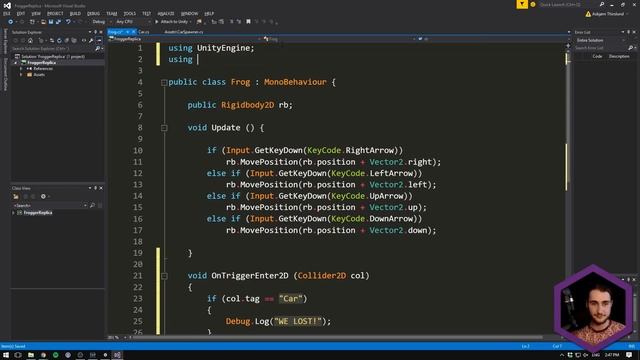Pin the Solution Explorer panel
This screenshot has width=640, height=360.
[x=96, y=32]
